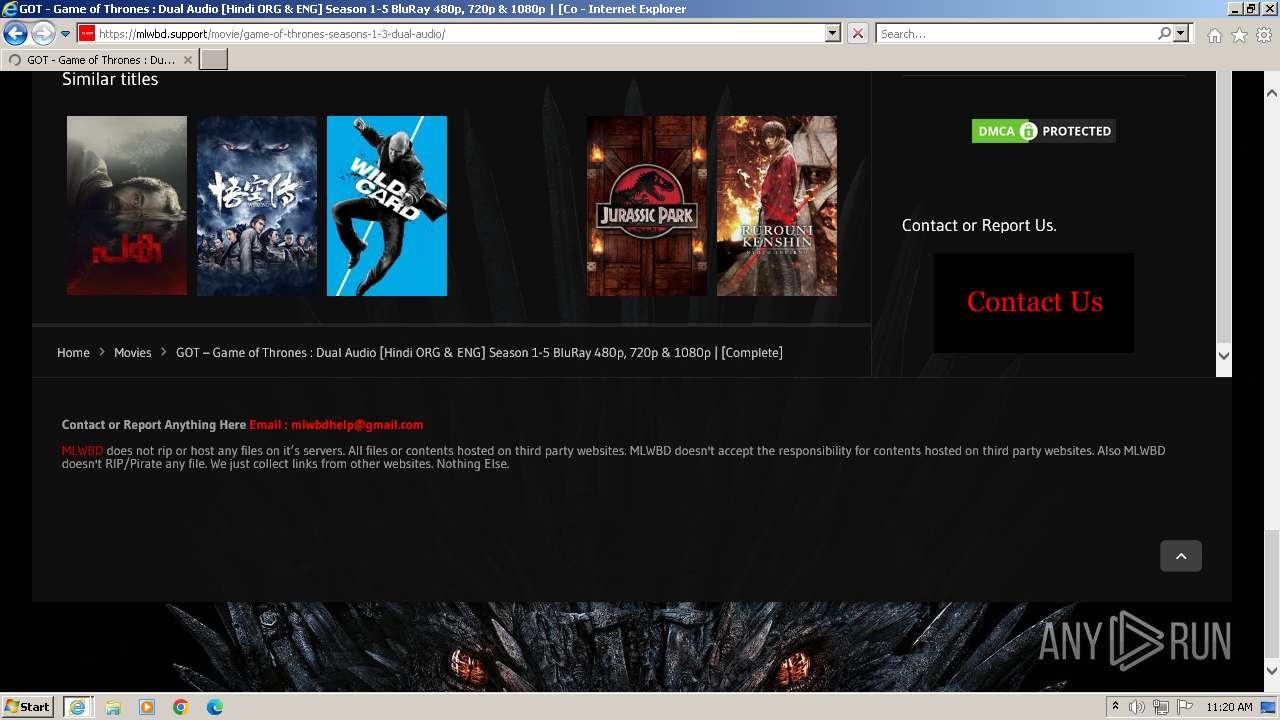
Task: Open a new blank tab
Action: click(x=214, y=60)
